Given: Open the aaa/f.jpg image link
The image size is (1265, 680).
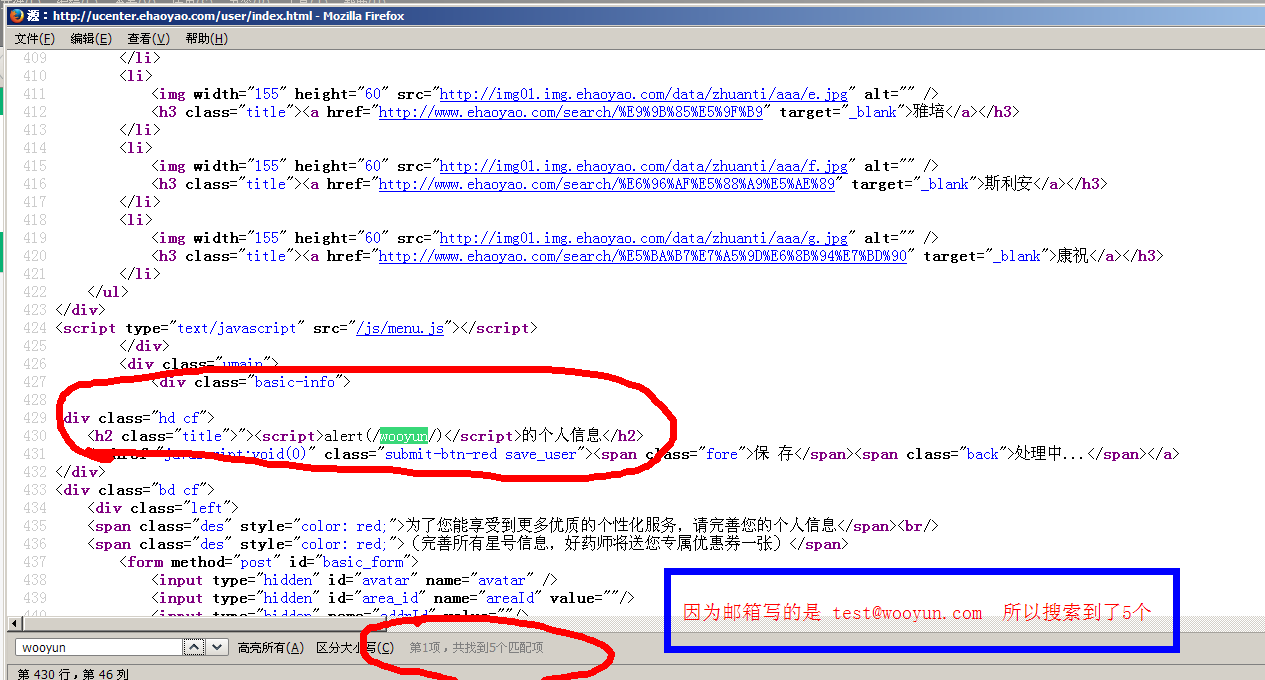Looking at the screenshot, I should (644, 166).
